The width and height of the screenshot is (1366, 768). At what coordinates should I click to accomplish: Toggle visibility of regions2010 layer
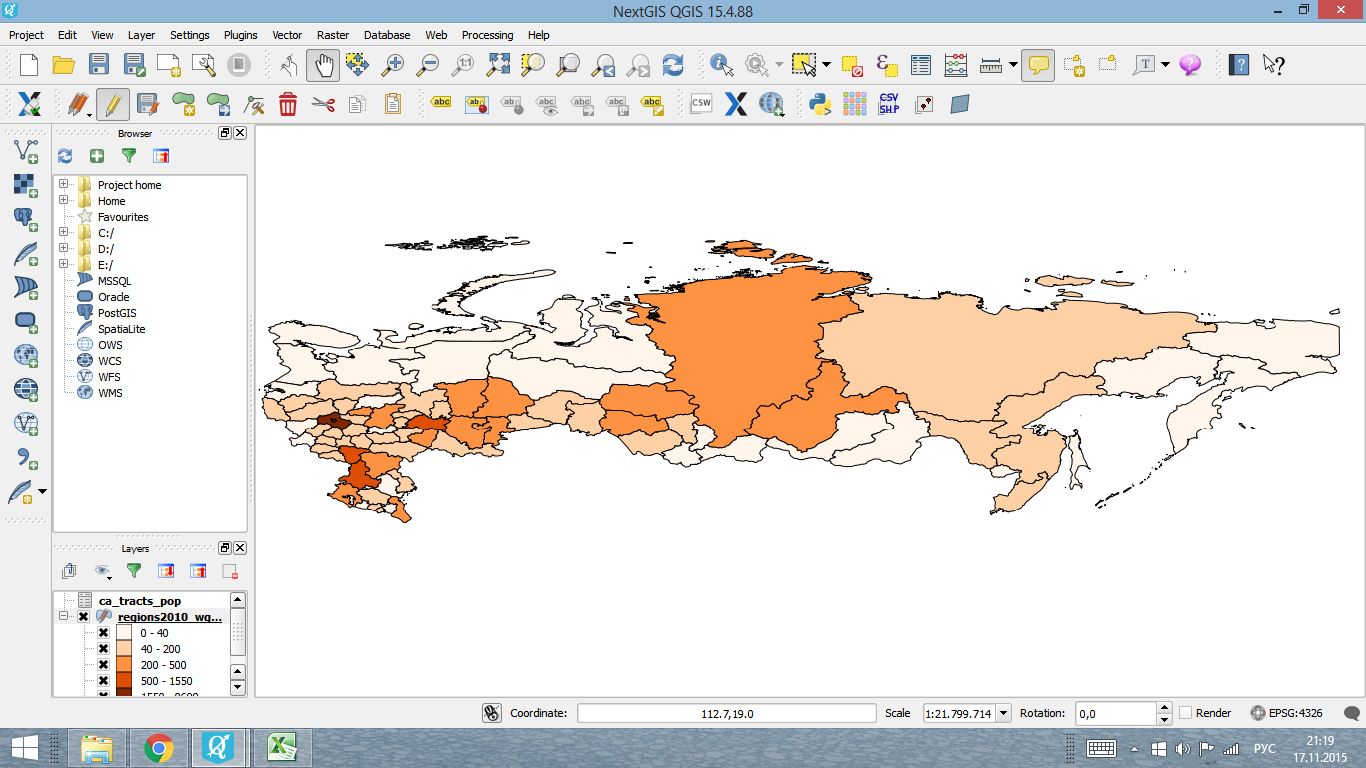click(x=83, y=617)
